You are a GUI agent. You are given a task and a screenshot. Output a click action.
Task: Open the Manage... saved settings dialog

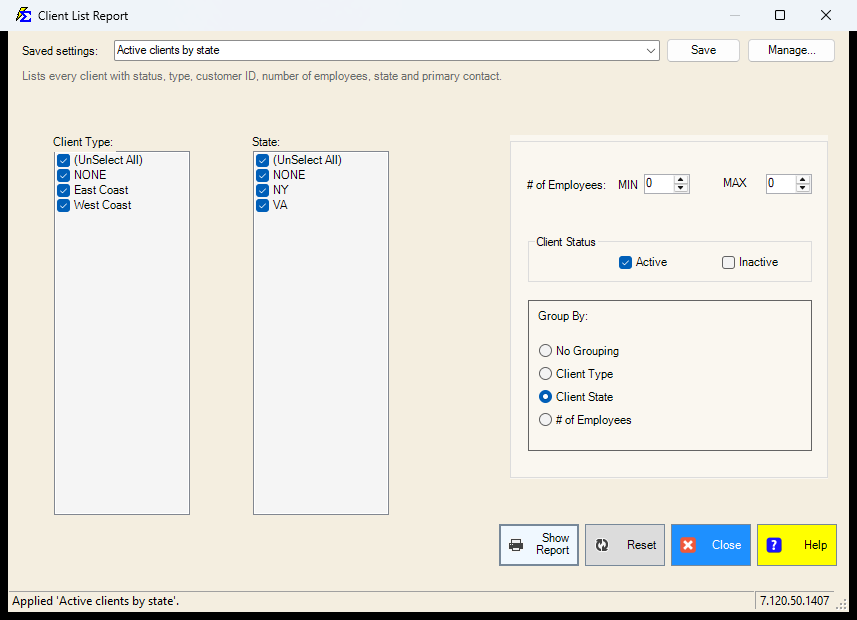click(x=791, y=50)
